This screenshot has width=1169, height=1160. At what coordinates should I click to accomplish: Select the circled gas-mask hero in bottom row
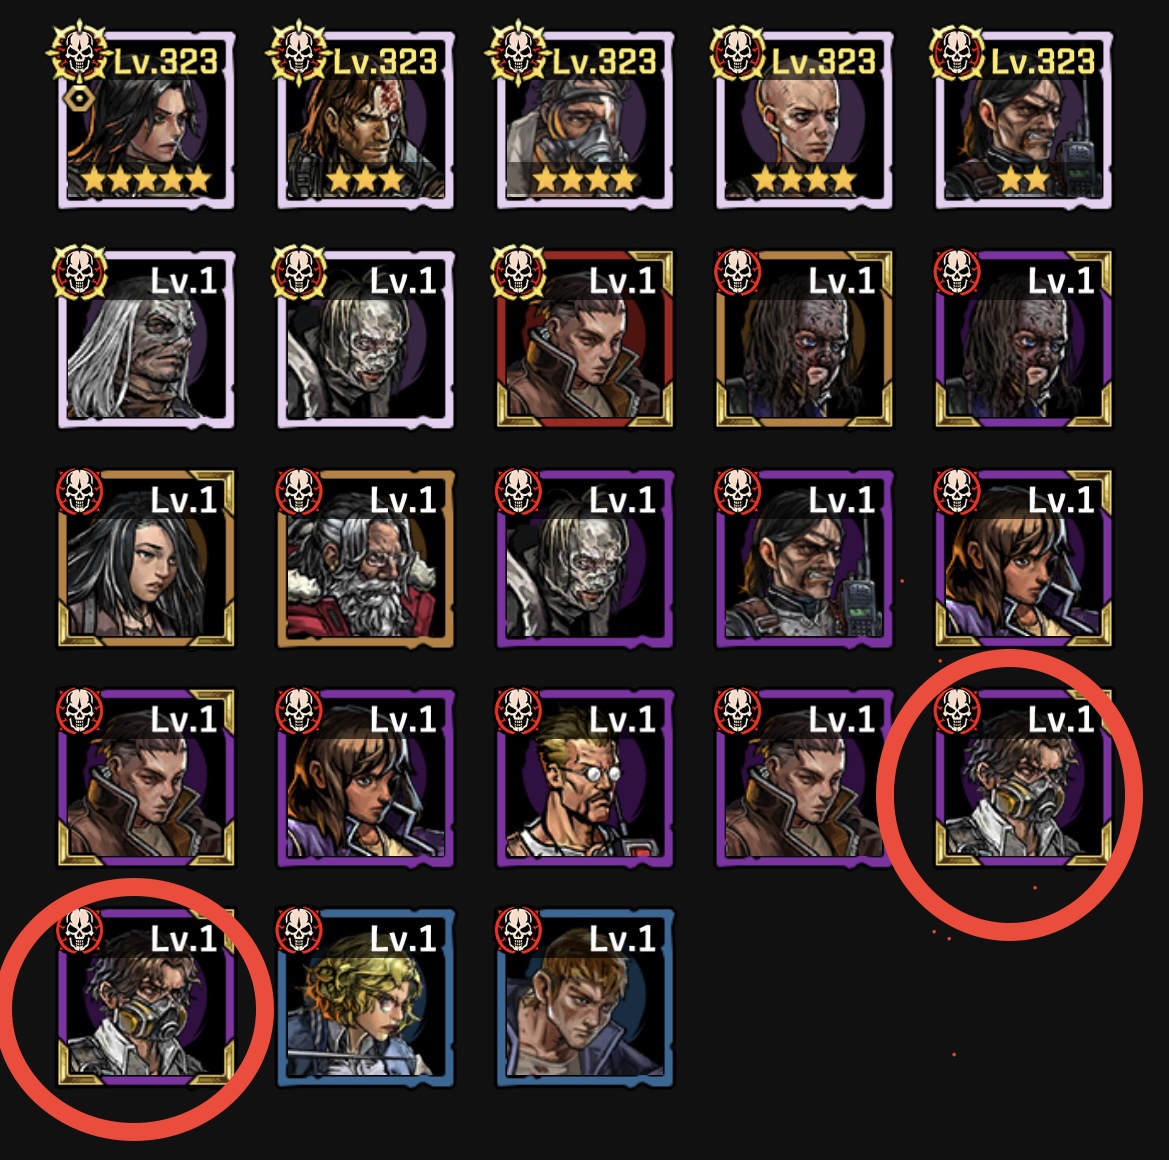coord(146,997)
